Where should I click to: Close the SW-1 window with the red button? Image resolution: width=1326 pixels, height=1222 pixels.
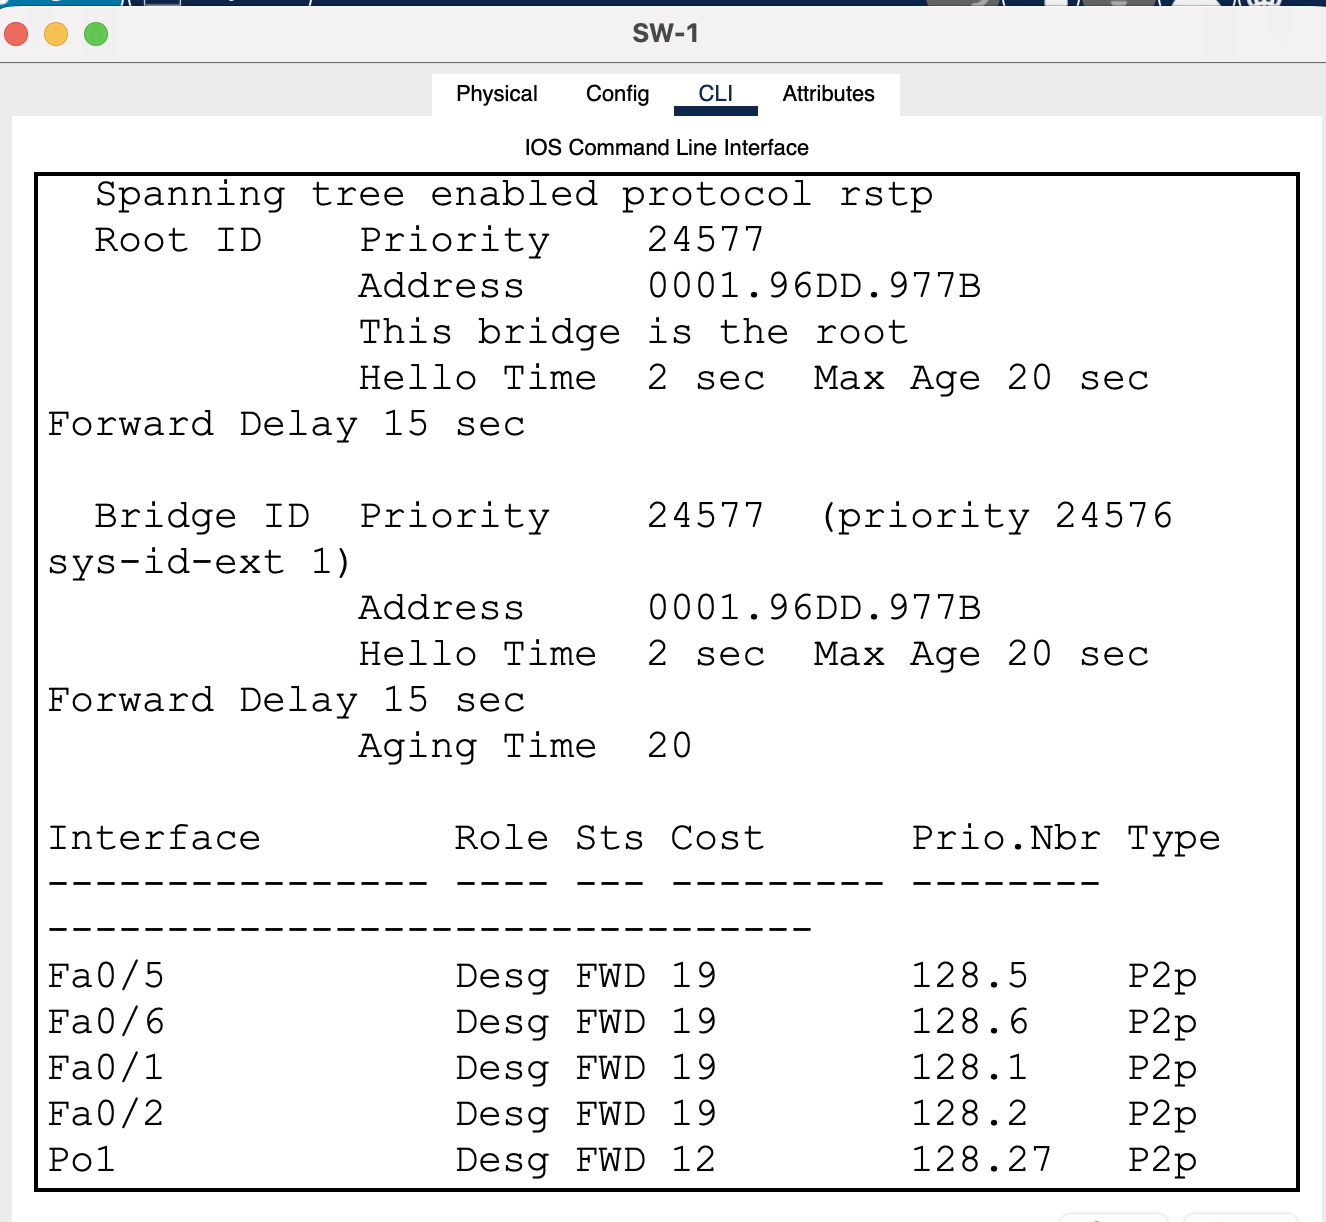pyautogui.click(x=16, y=34)
